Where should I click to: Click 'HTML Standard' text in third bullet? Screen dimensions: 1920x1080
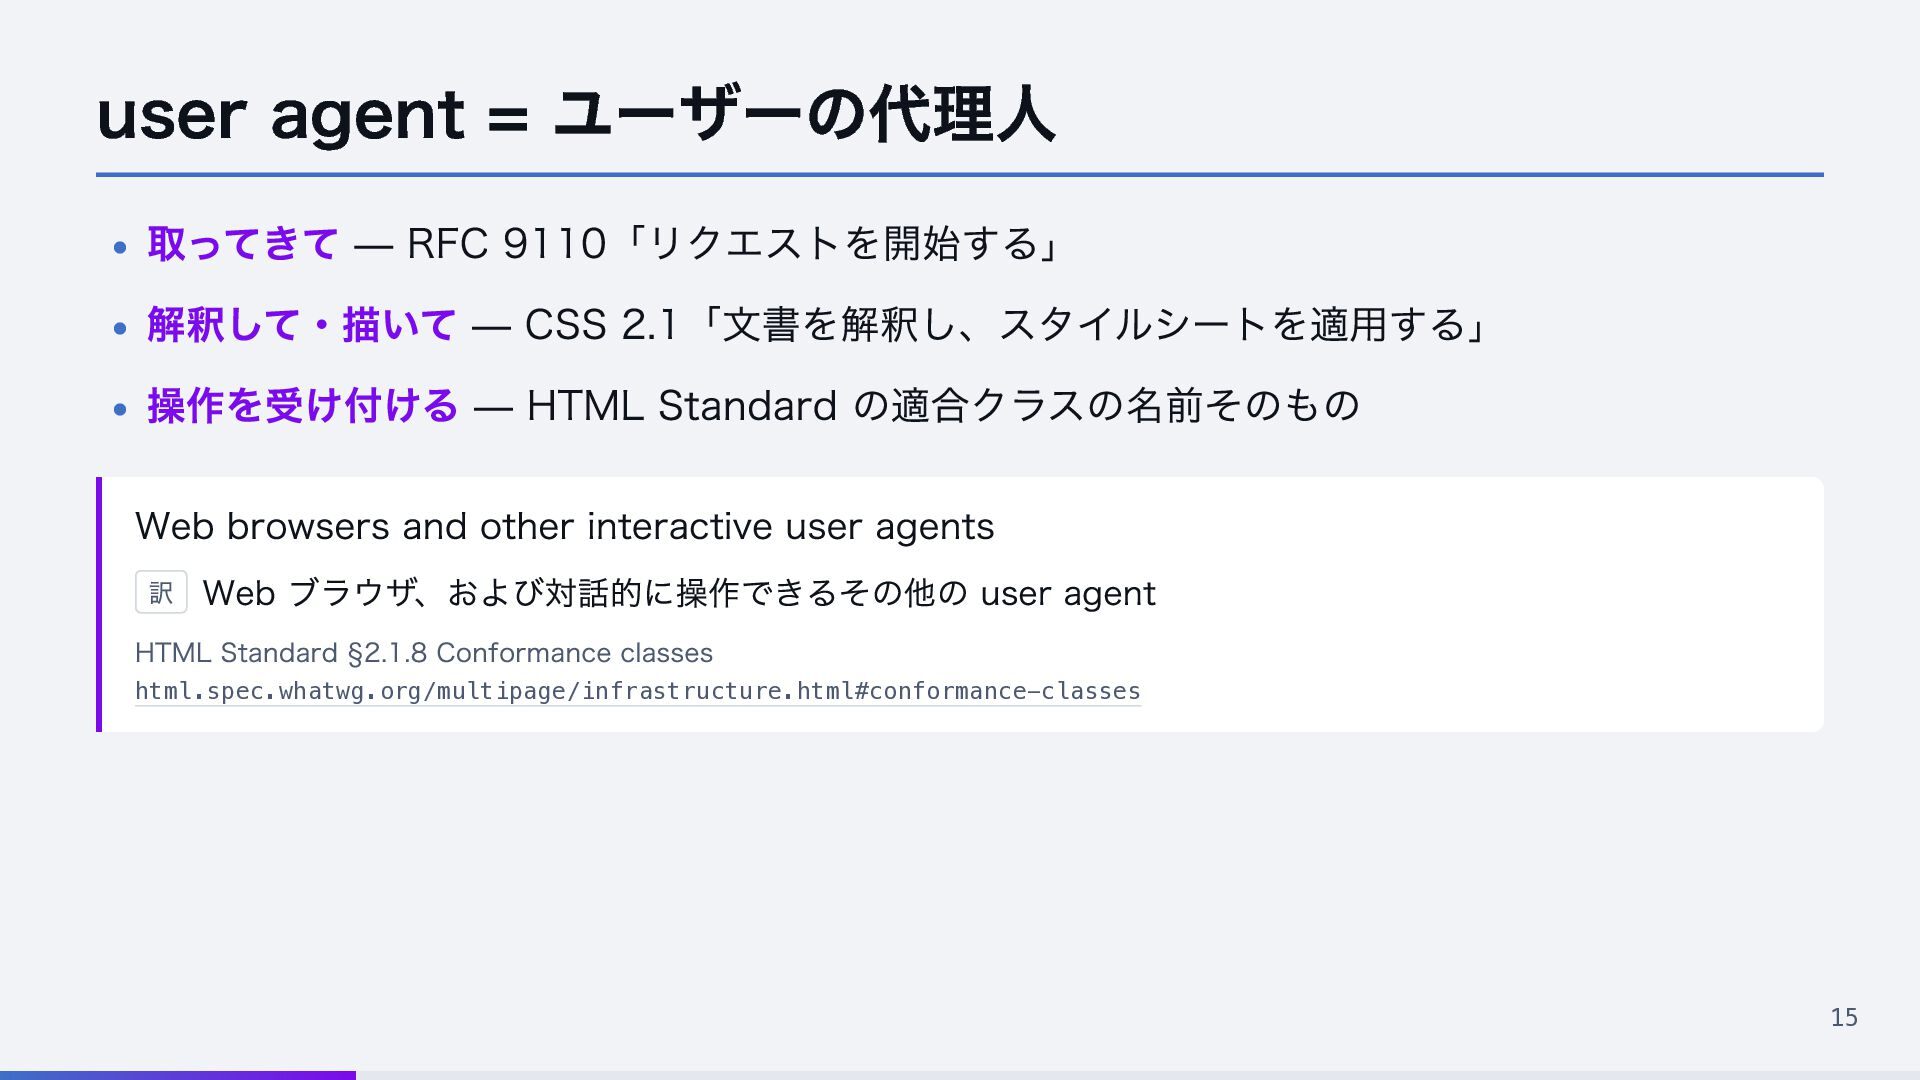point(681,405)
